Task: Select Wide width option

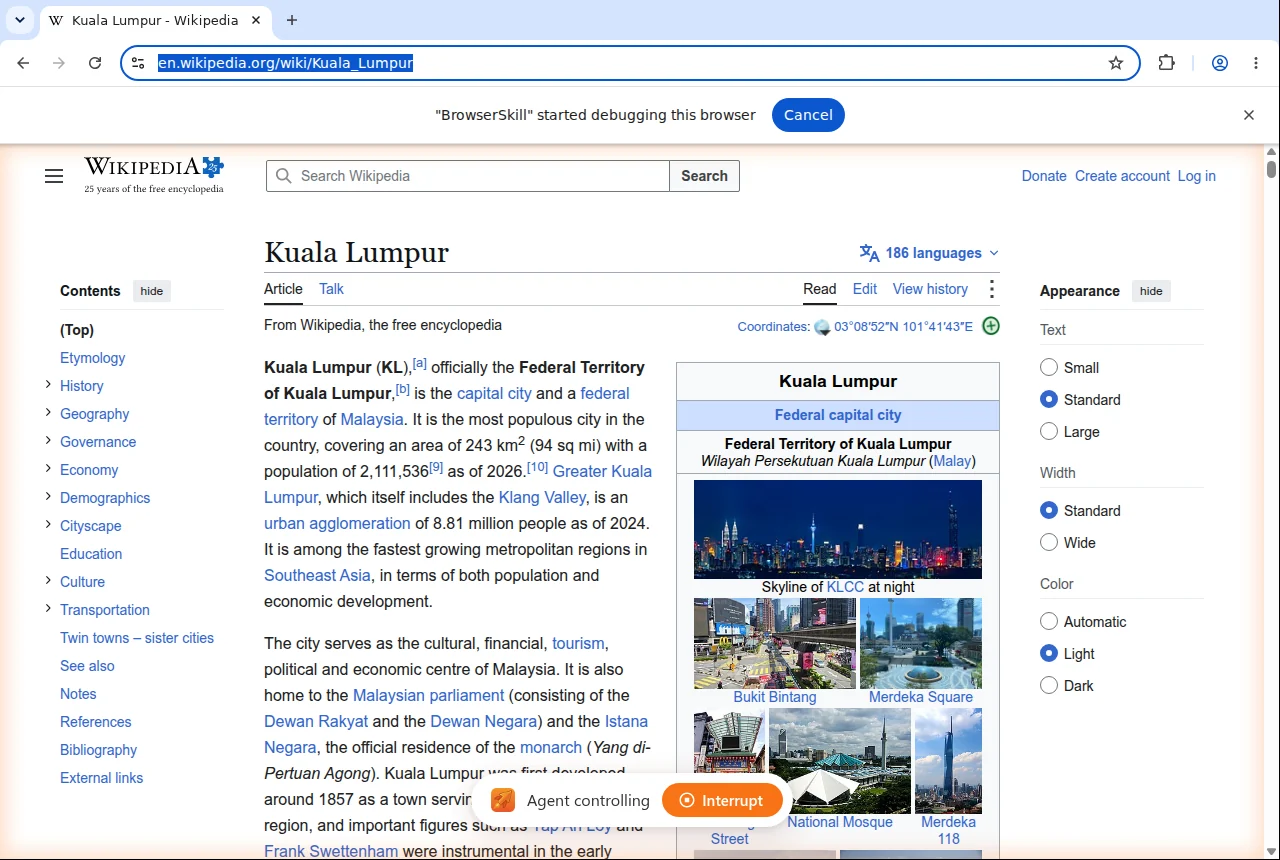Action: [x=1049, y=543]
